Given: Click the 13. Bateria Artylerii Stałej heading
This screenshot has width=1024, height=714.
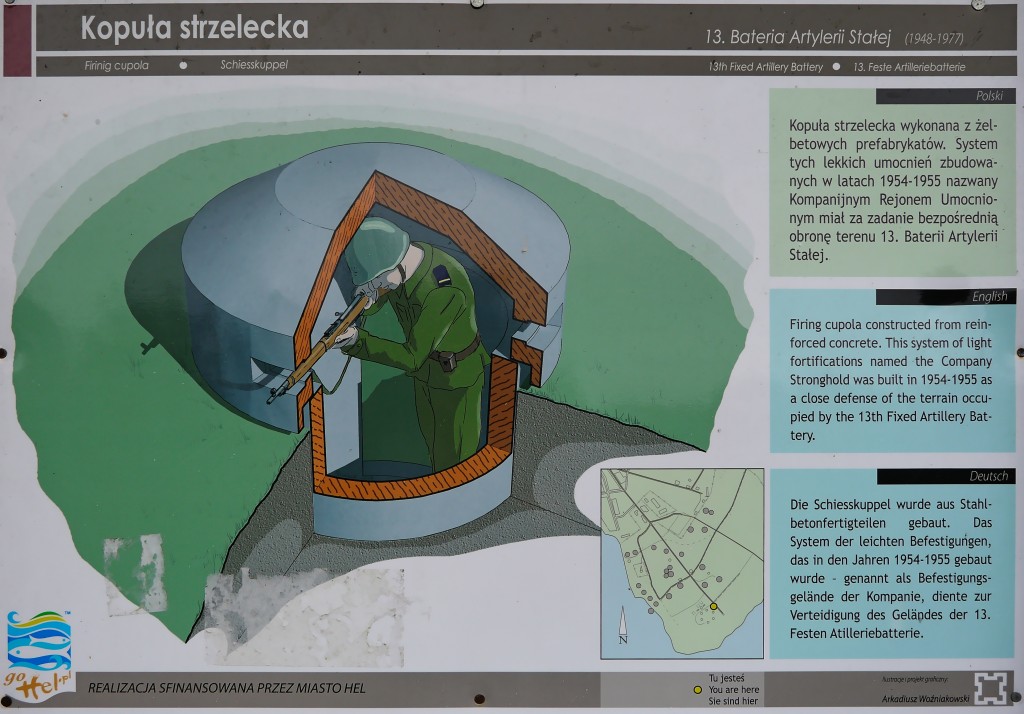Looking at the screenshot, I should (x=800, y=37).
